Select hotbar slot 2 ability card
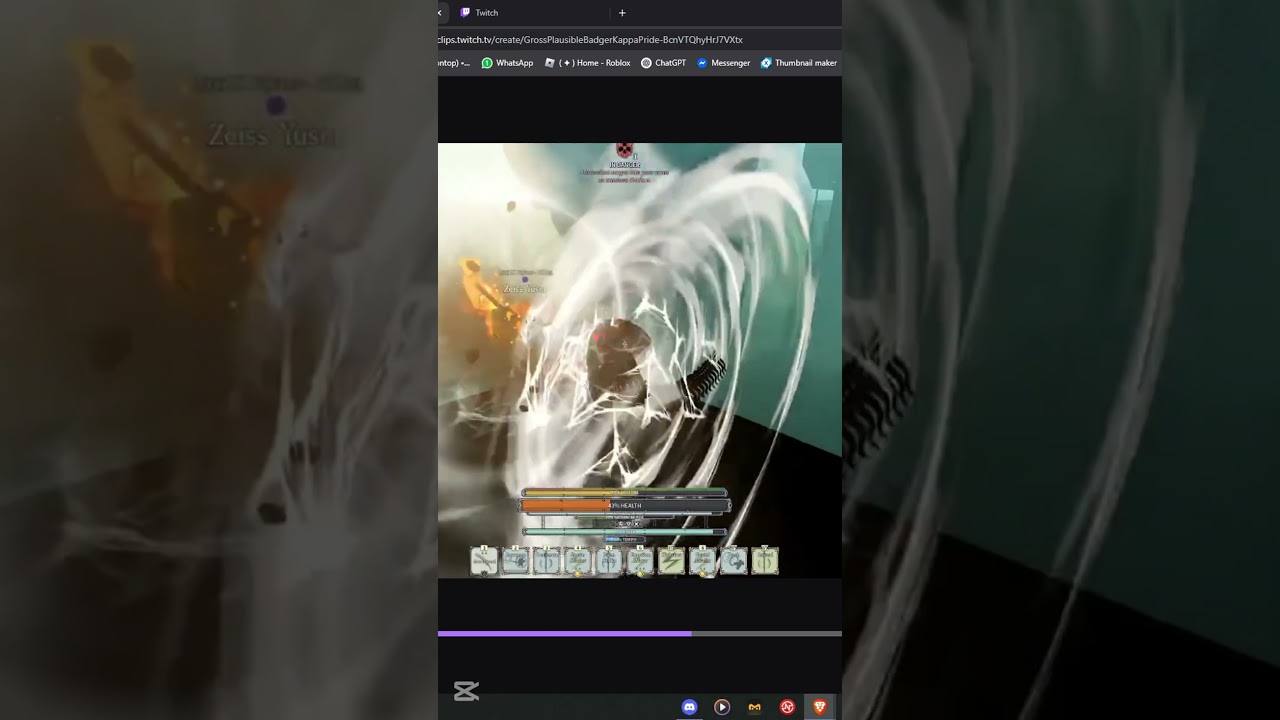Viewport: 1280px width, 720px height. [x=516, y=561]
